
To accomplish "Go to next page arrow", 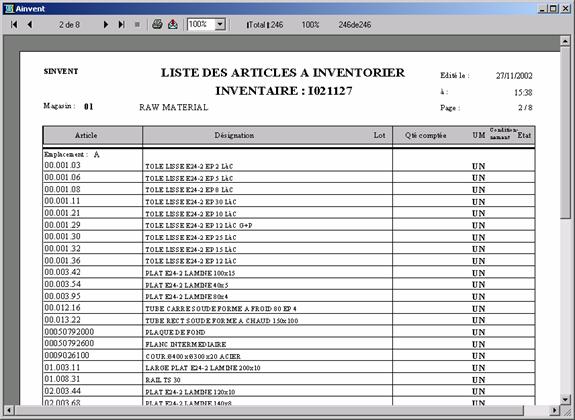I will (106, 25).
